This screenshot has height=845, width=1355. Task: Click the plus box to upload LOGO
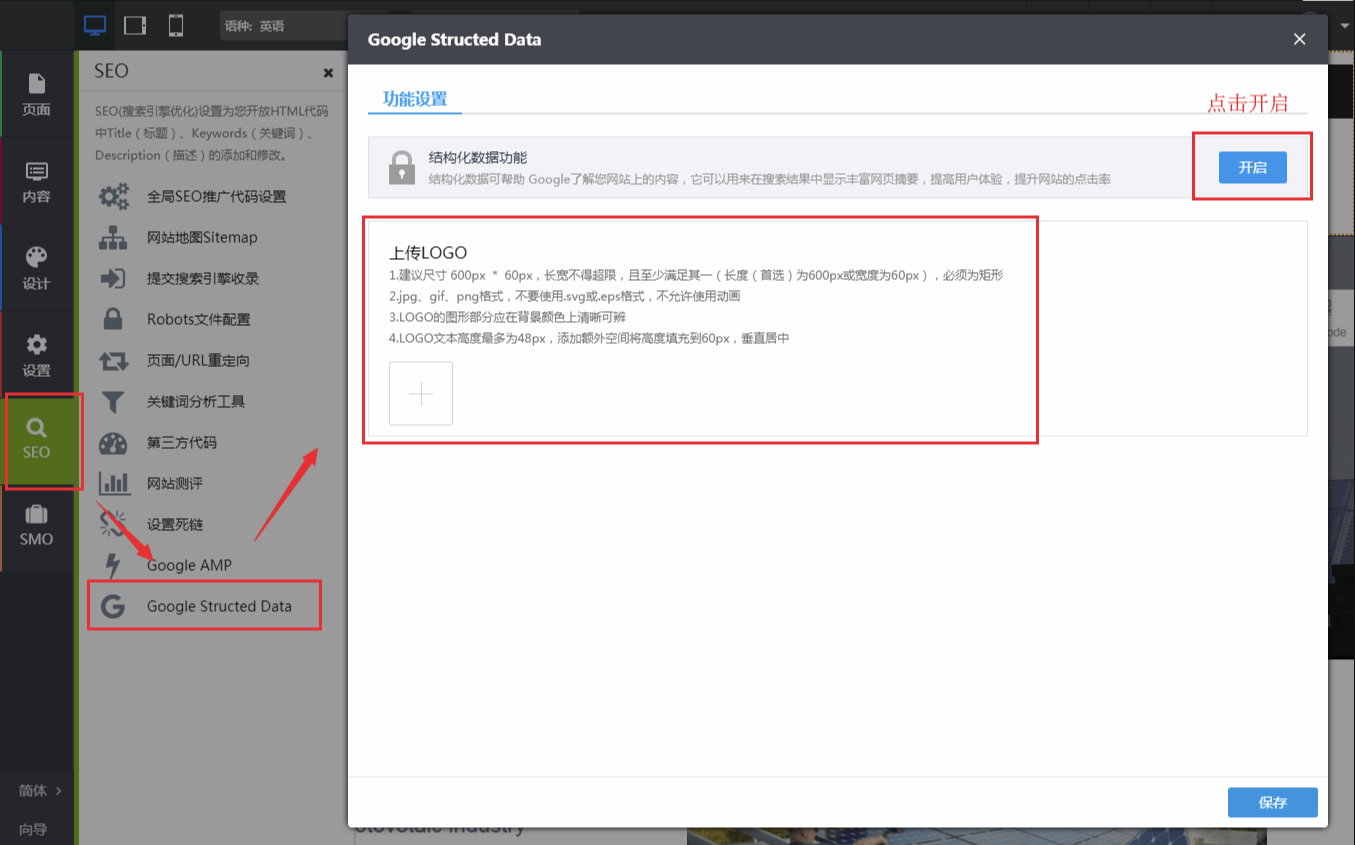(x=421, y=394)
